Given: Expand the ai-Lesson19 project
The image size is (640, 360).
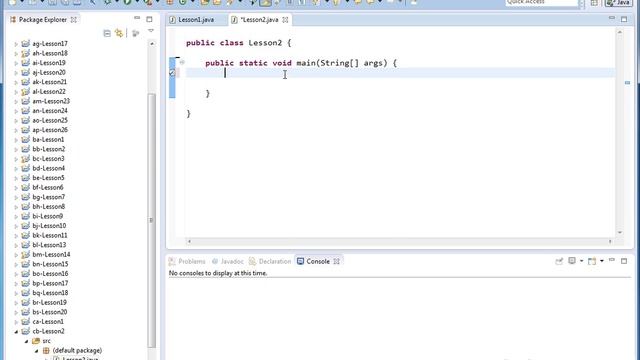Looking at the screenshot, I should click(x=16, y=63).
